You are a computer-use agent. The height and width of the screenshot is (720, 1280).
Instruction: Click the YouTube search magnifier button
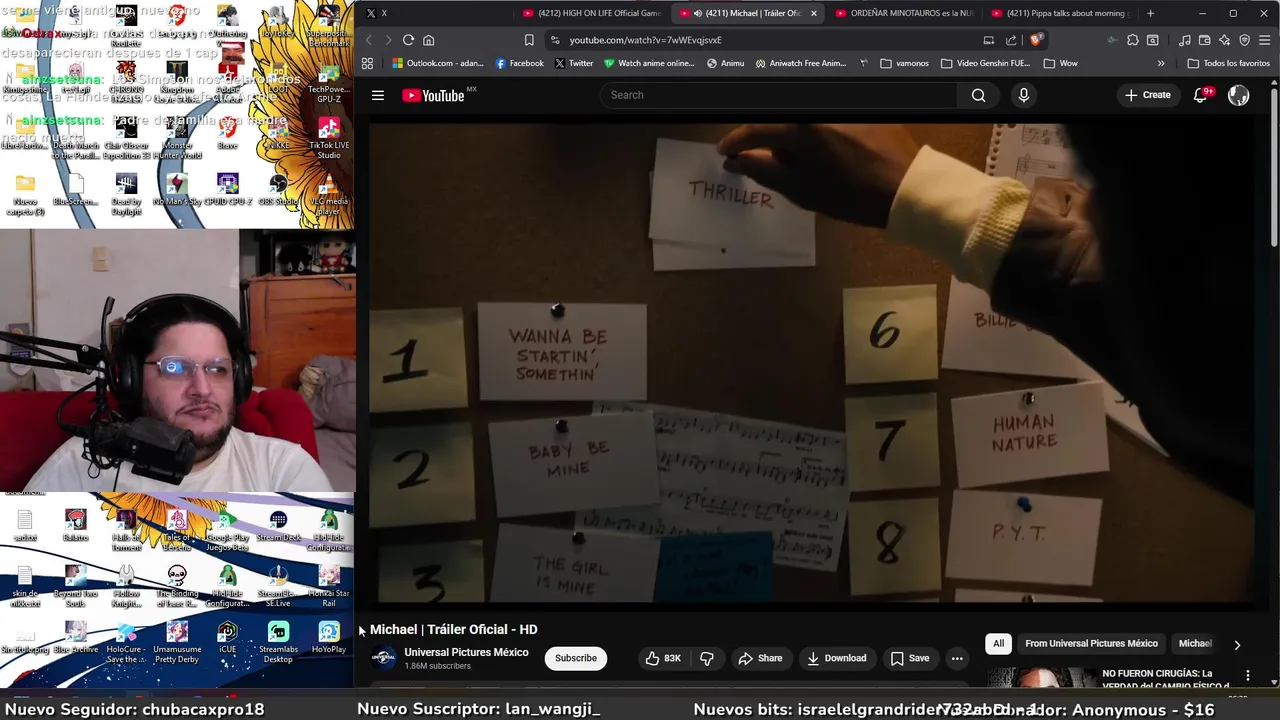point(978,95)
